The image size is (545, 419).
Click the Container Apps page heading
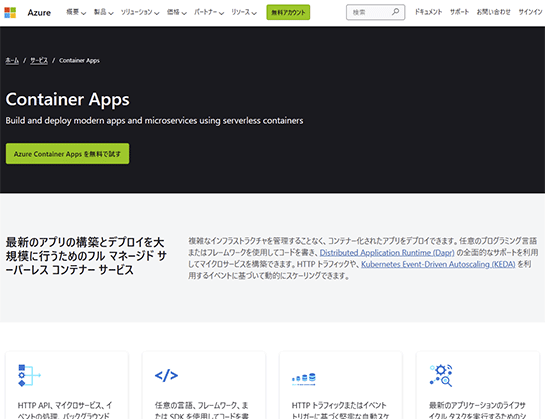coord(67,99)
